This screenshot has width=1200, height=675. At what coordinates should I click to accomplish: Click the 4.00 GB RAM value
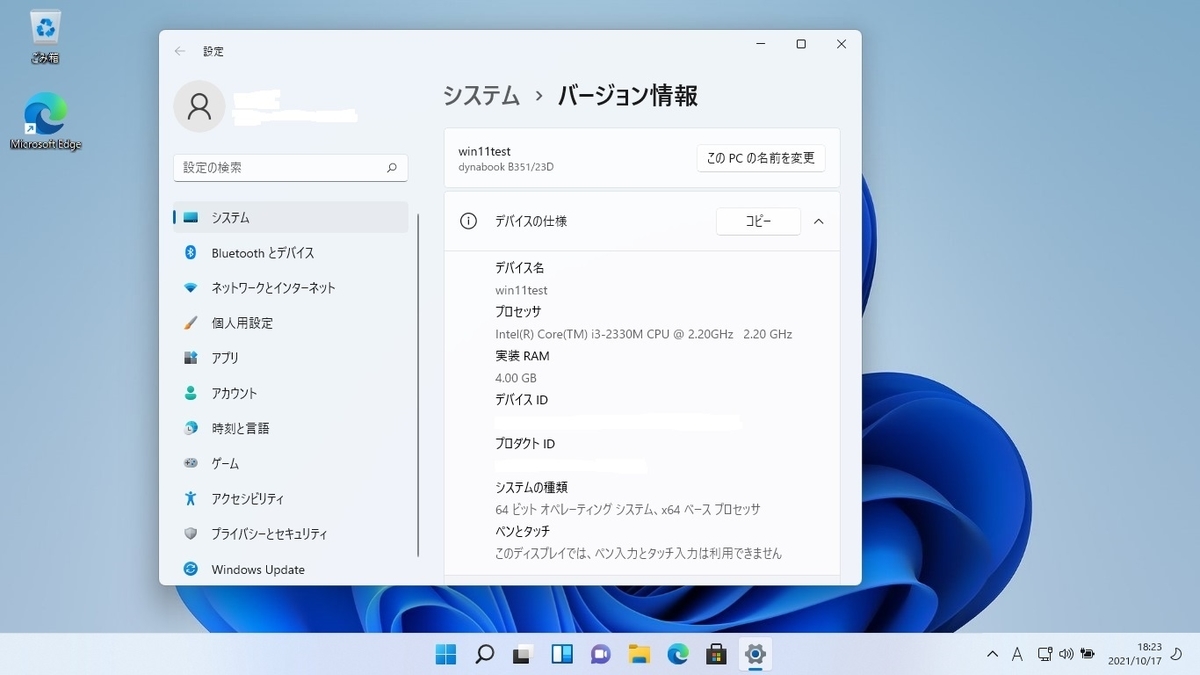click(516, 378)
